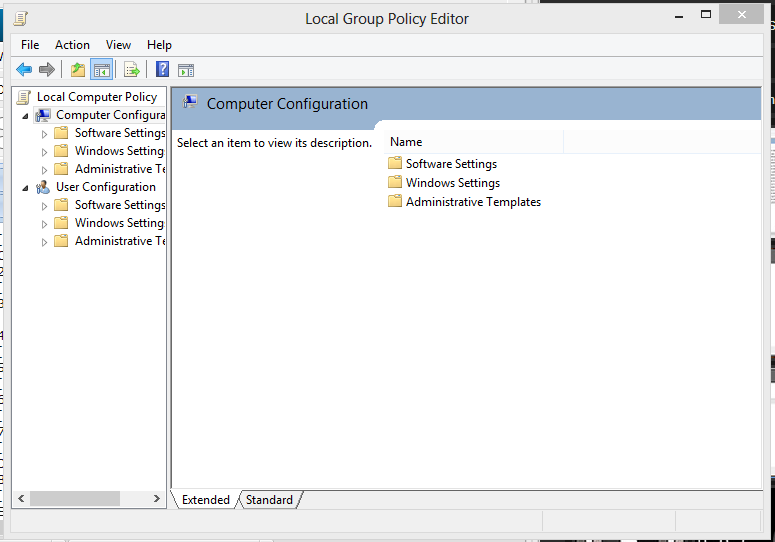Click the Name column header
The image size is (775, 542).
pos(474,142)
